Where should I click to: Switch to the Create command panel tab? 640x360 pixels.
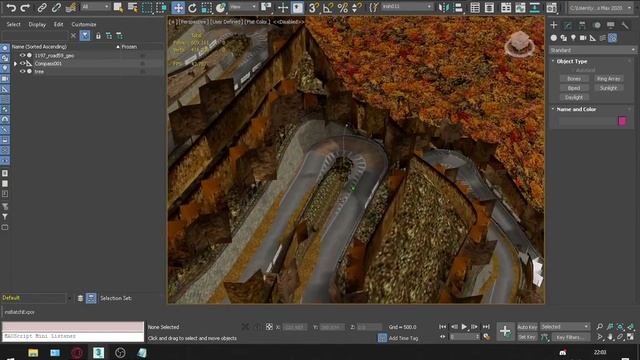553,25
